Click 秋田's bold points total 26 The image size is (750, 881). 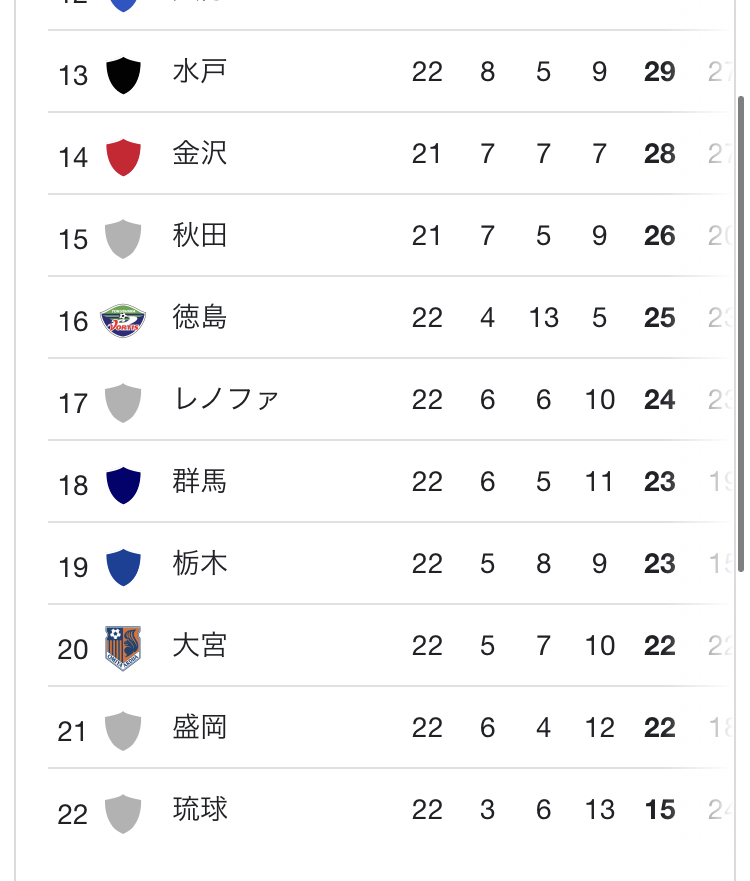[x=660, y=236]
